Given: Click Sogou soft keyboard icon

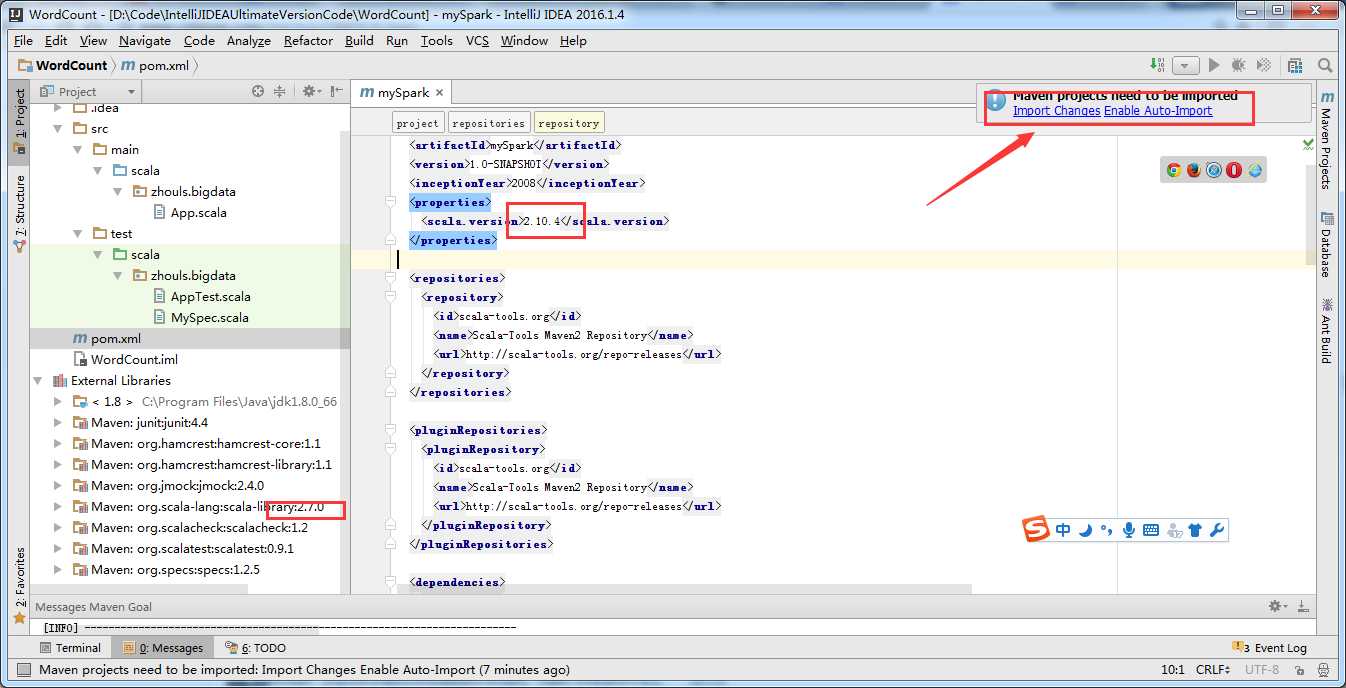Looking at the screenshot, I should point(1151,530).
